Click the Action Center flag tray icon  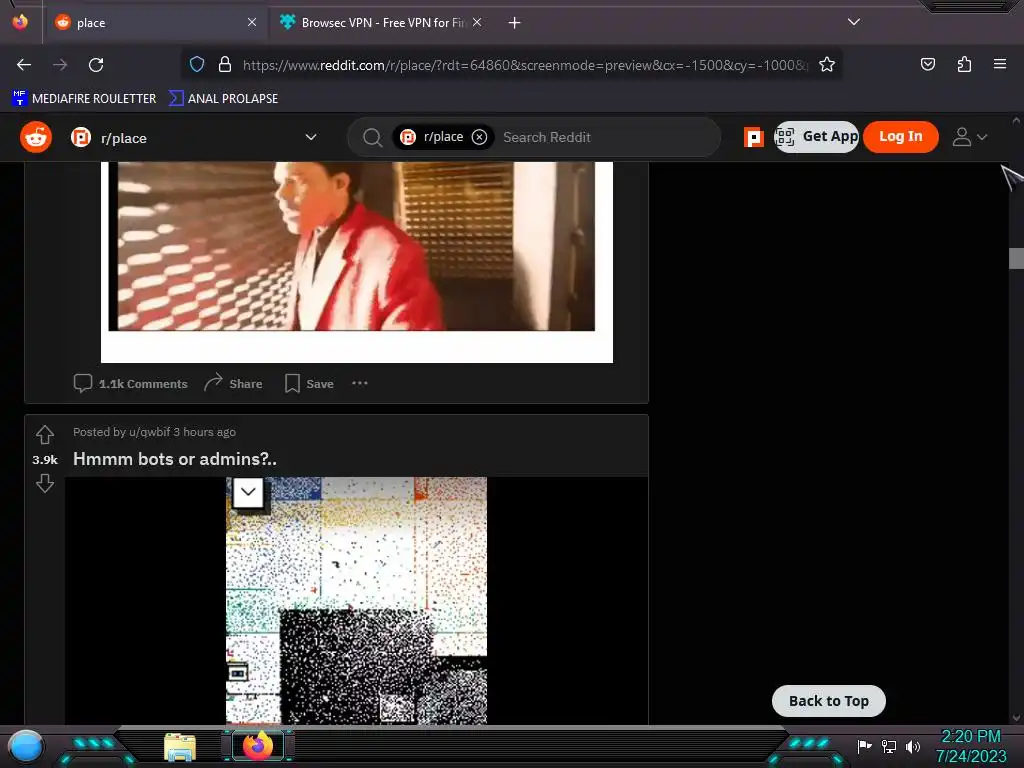click(x=864, y=746)
